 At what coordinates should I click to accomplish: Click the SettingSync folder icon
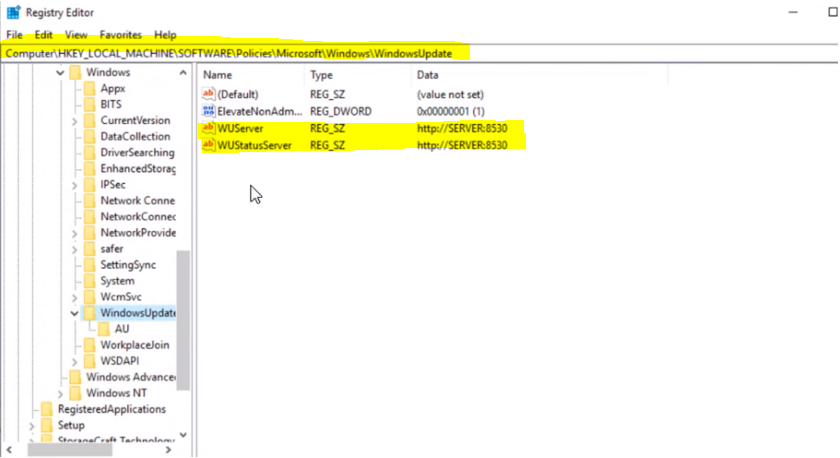(x=90, y=265)
